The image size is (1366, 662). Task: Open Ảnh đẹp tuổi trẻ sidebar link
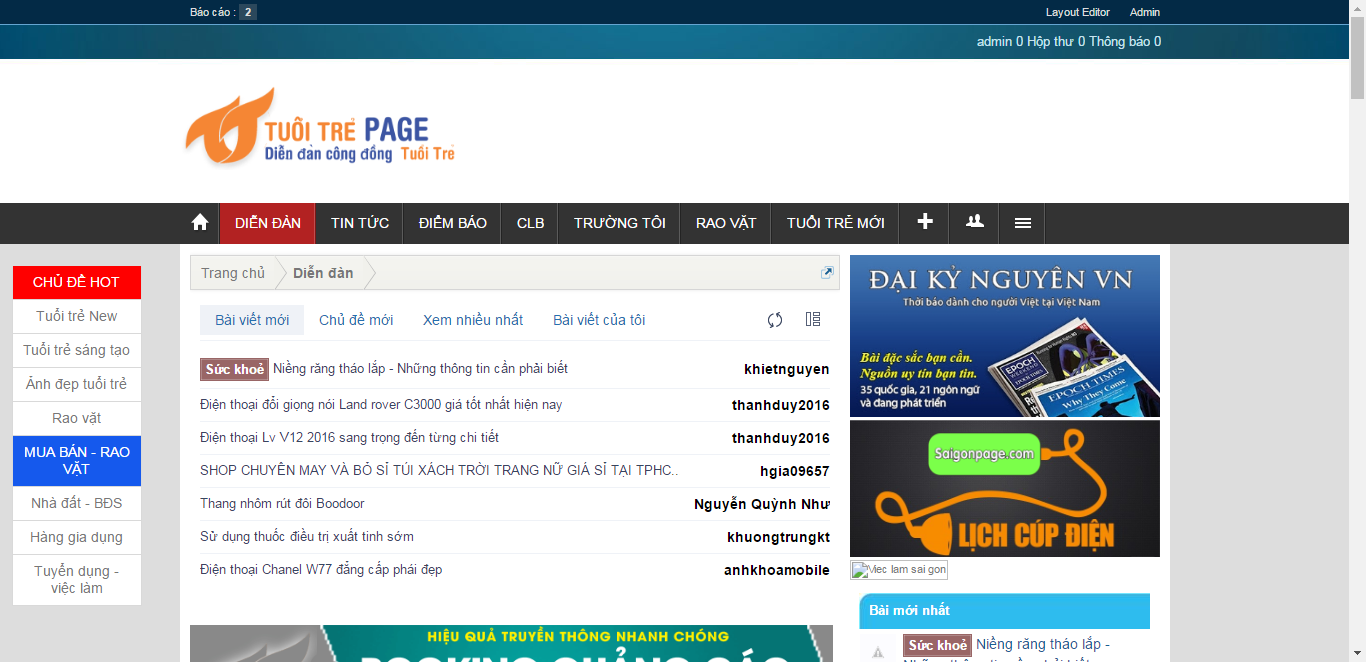(x=77, y=384)
